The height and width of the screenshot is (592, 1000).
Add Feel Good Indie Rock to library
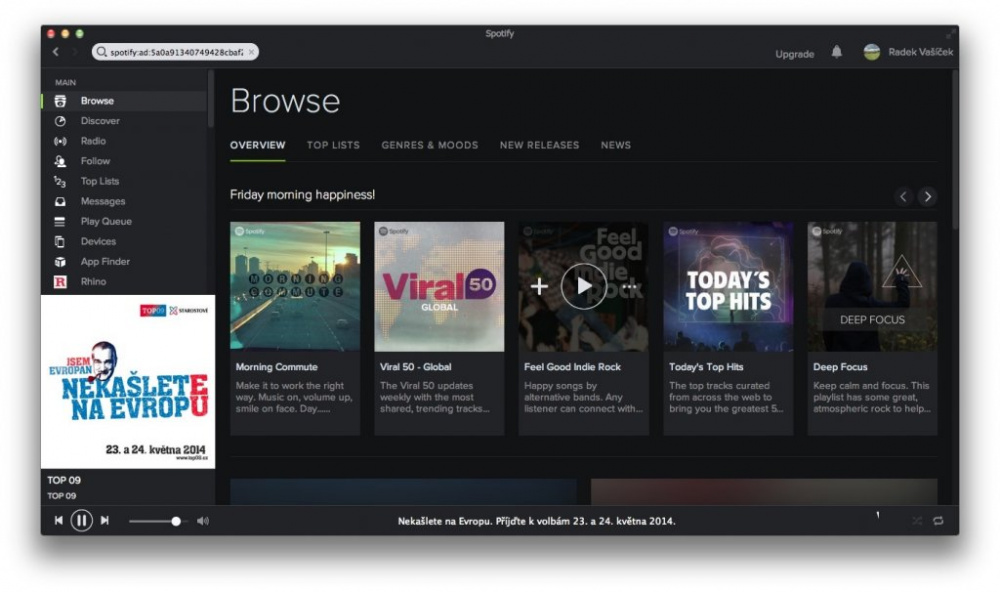[539, 286]
